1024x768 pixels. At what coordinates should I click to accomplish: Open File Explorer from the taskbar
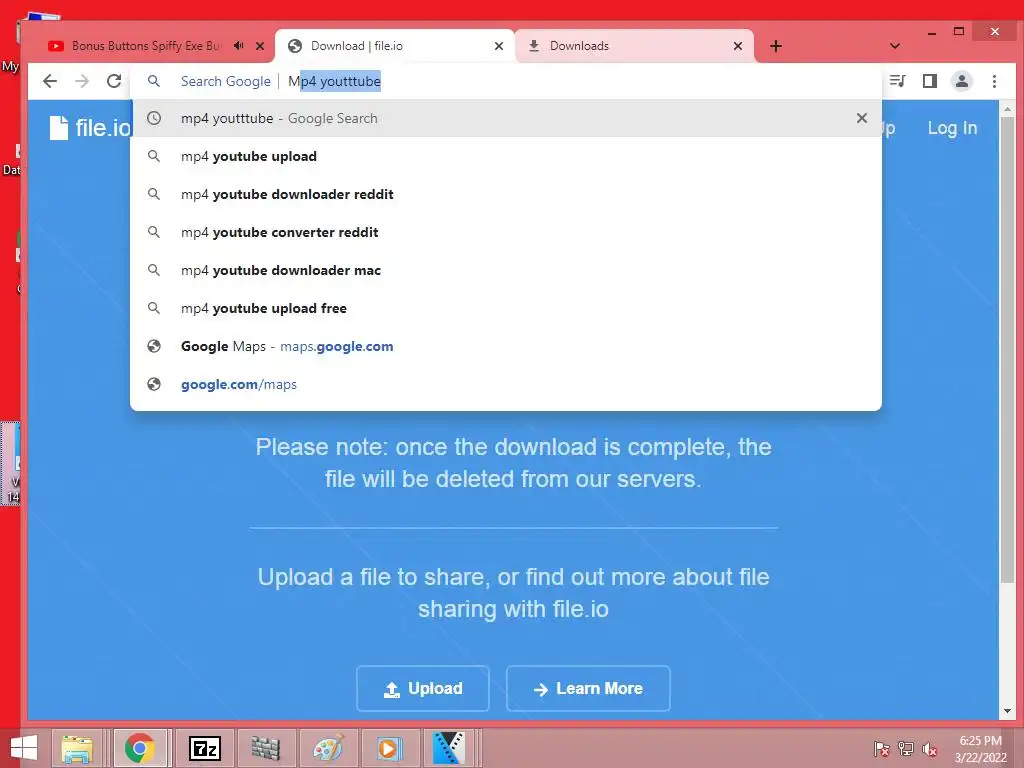77,748
